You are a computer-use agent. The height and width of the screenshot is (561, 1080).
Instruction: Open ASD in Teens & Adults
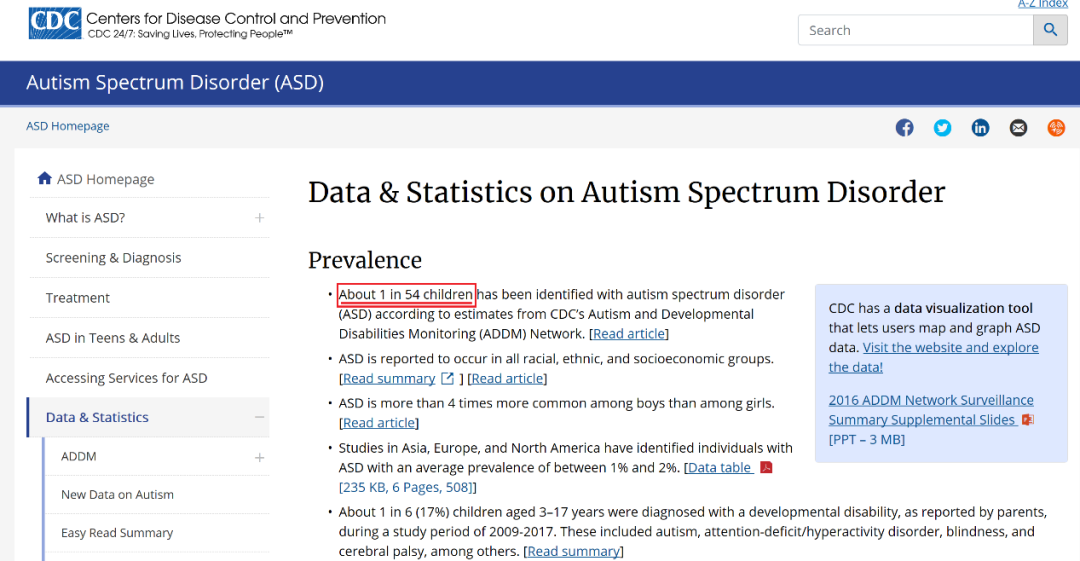[112, 338]
